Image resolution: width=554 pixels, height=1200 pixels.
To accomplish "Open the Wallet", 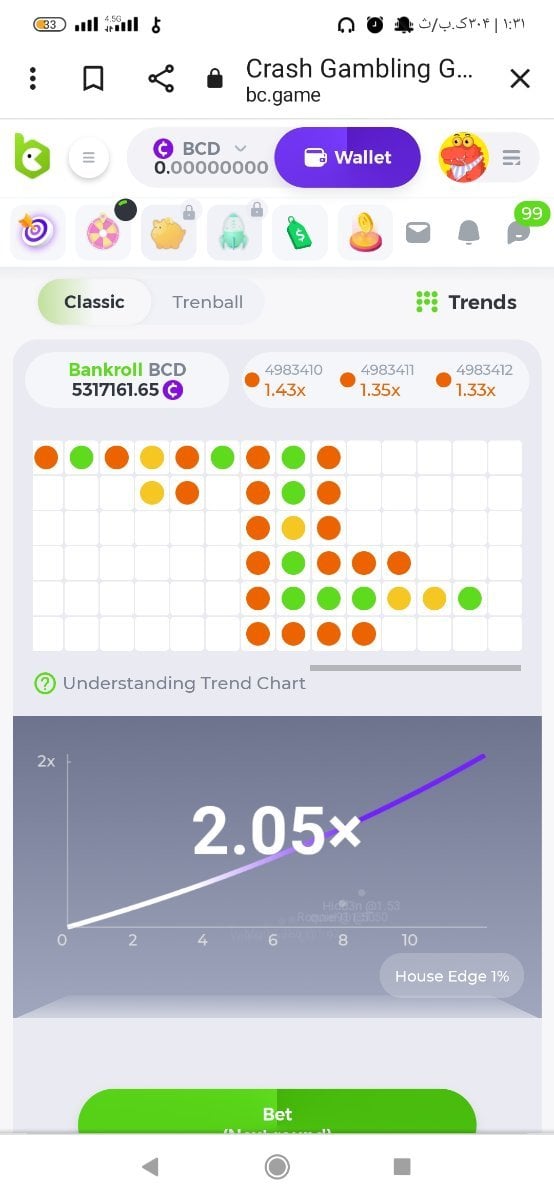I will [348, 157].
